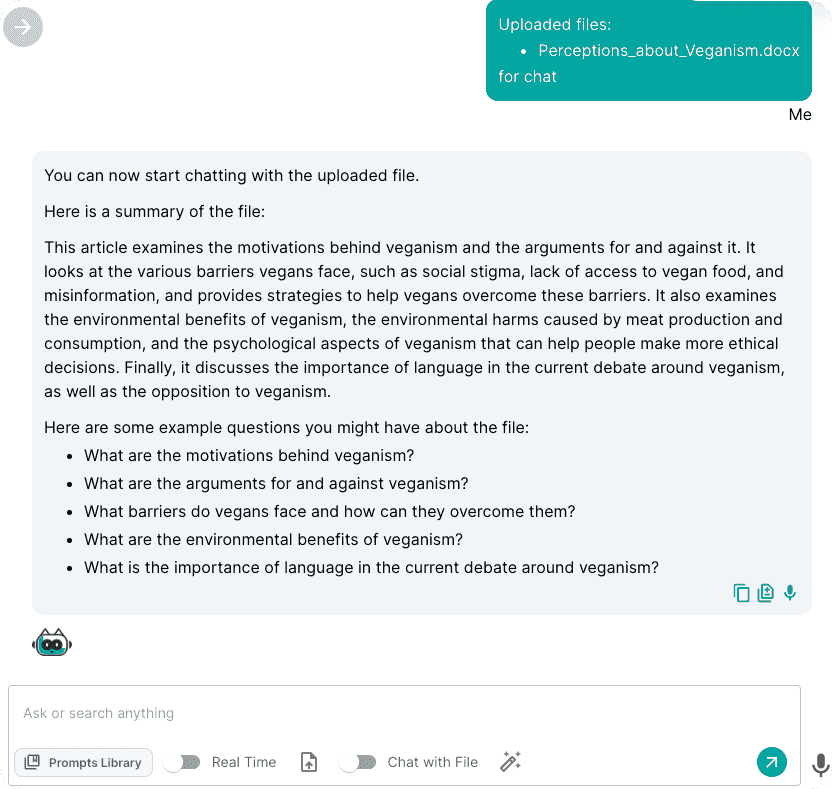Expand the sidebar with the arrow
The height and width of the screenshot is (789, 832).
point(22,27)
